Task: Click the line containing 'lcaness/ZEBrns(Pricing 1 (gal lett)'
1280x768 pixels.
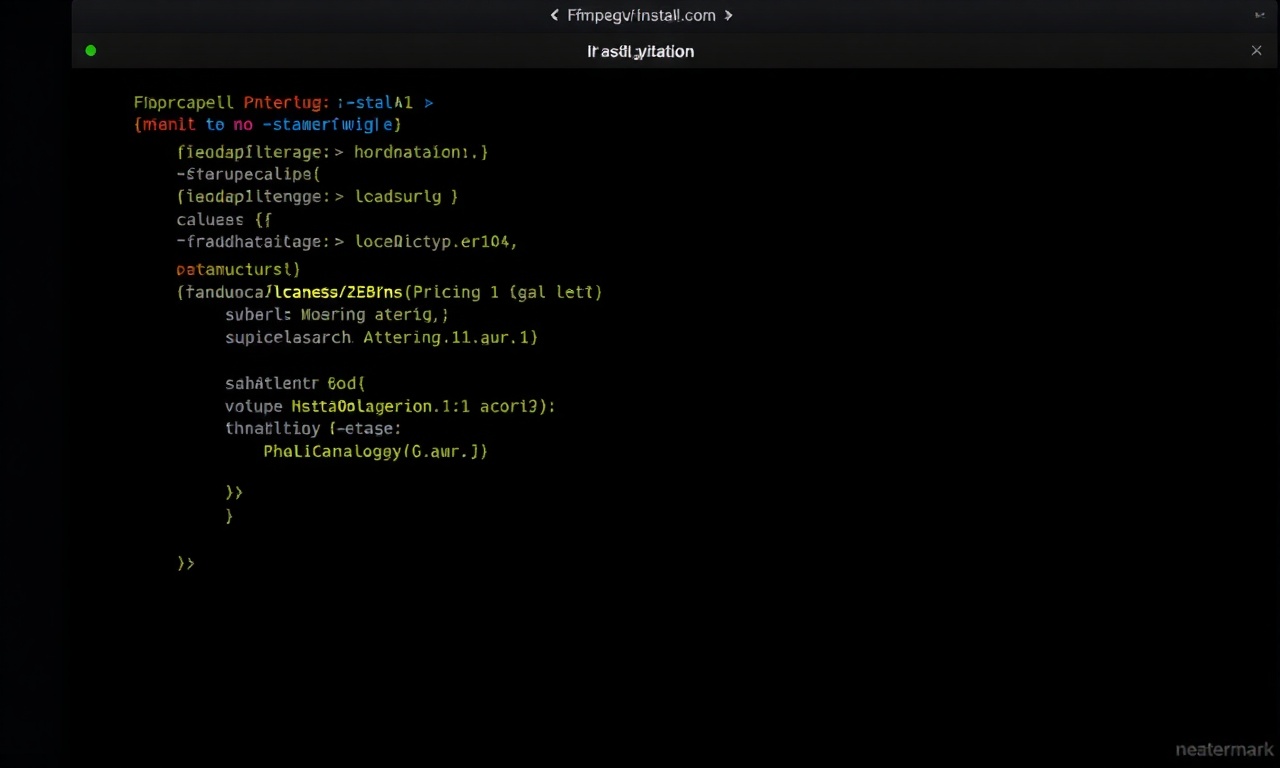Action: click(x=389, y=292)
